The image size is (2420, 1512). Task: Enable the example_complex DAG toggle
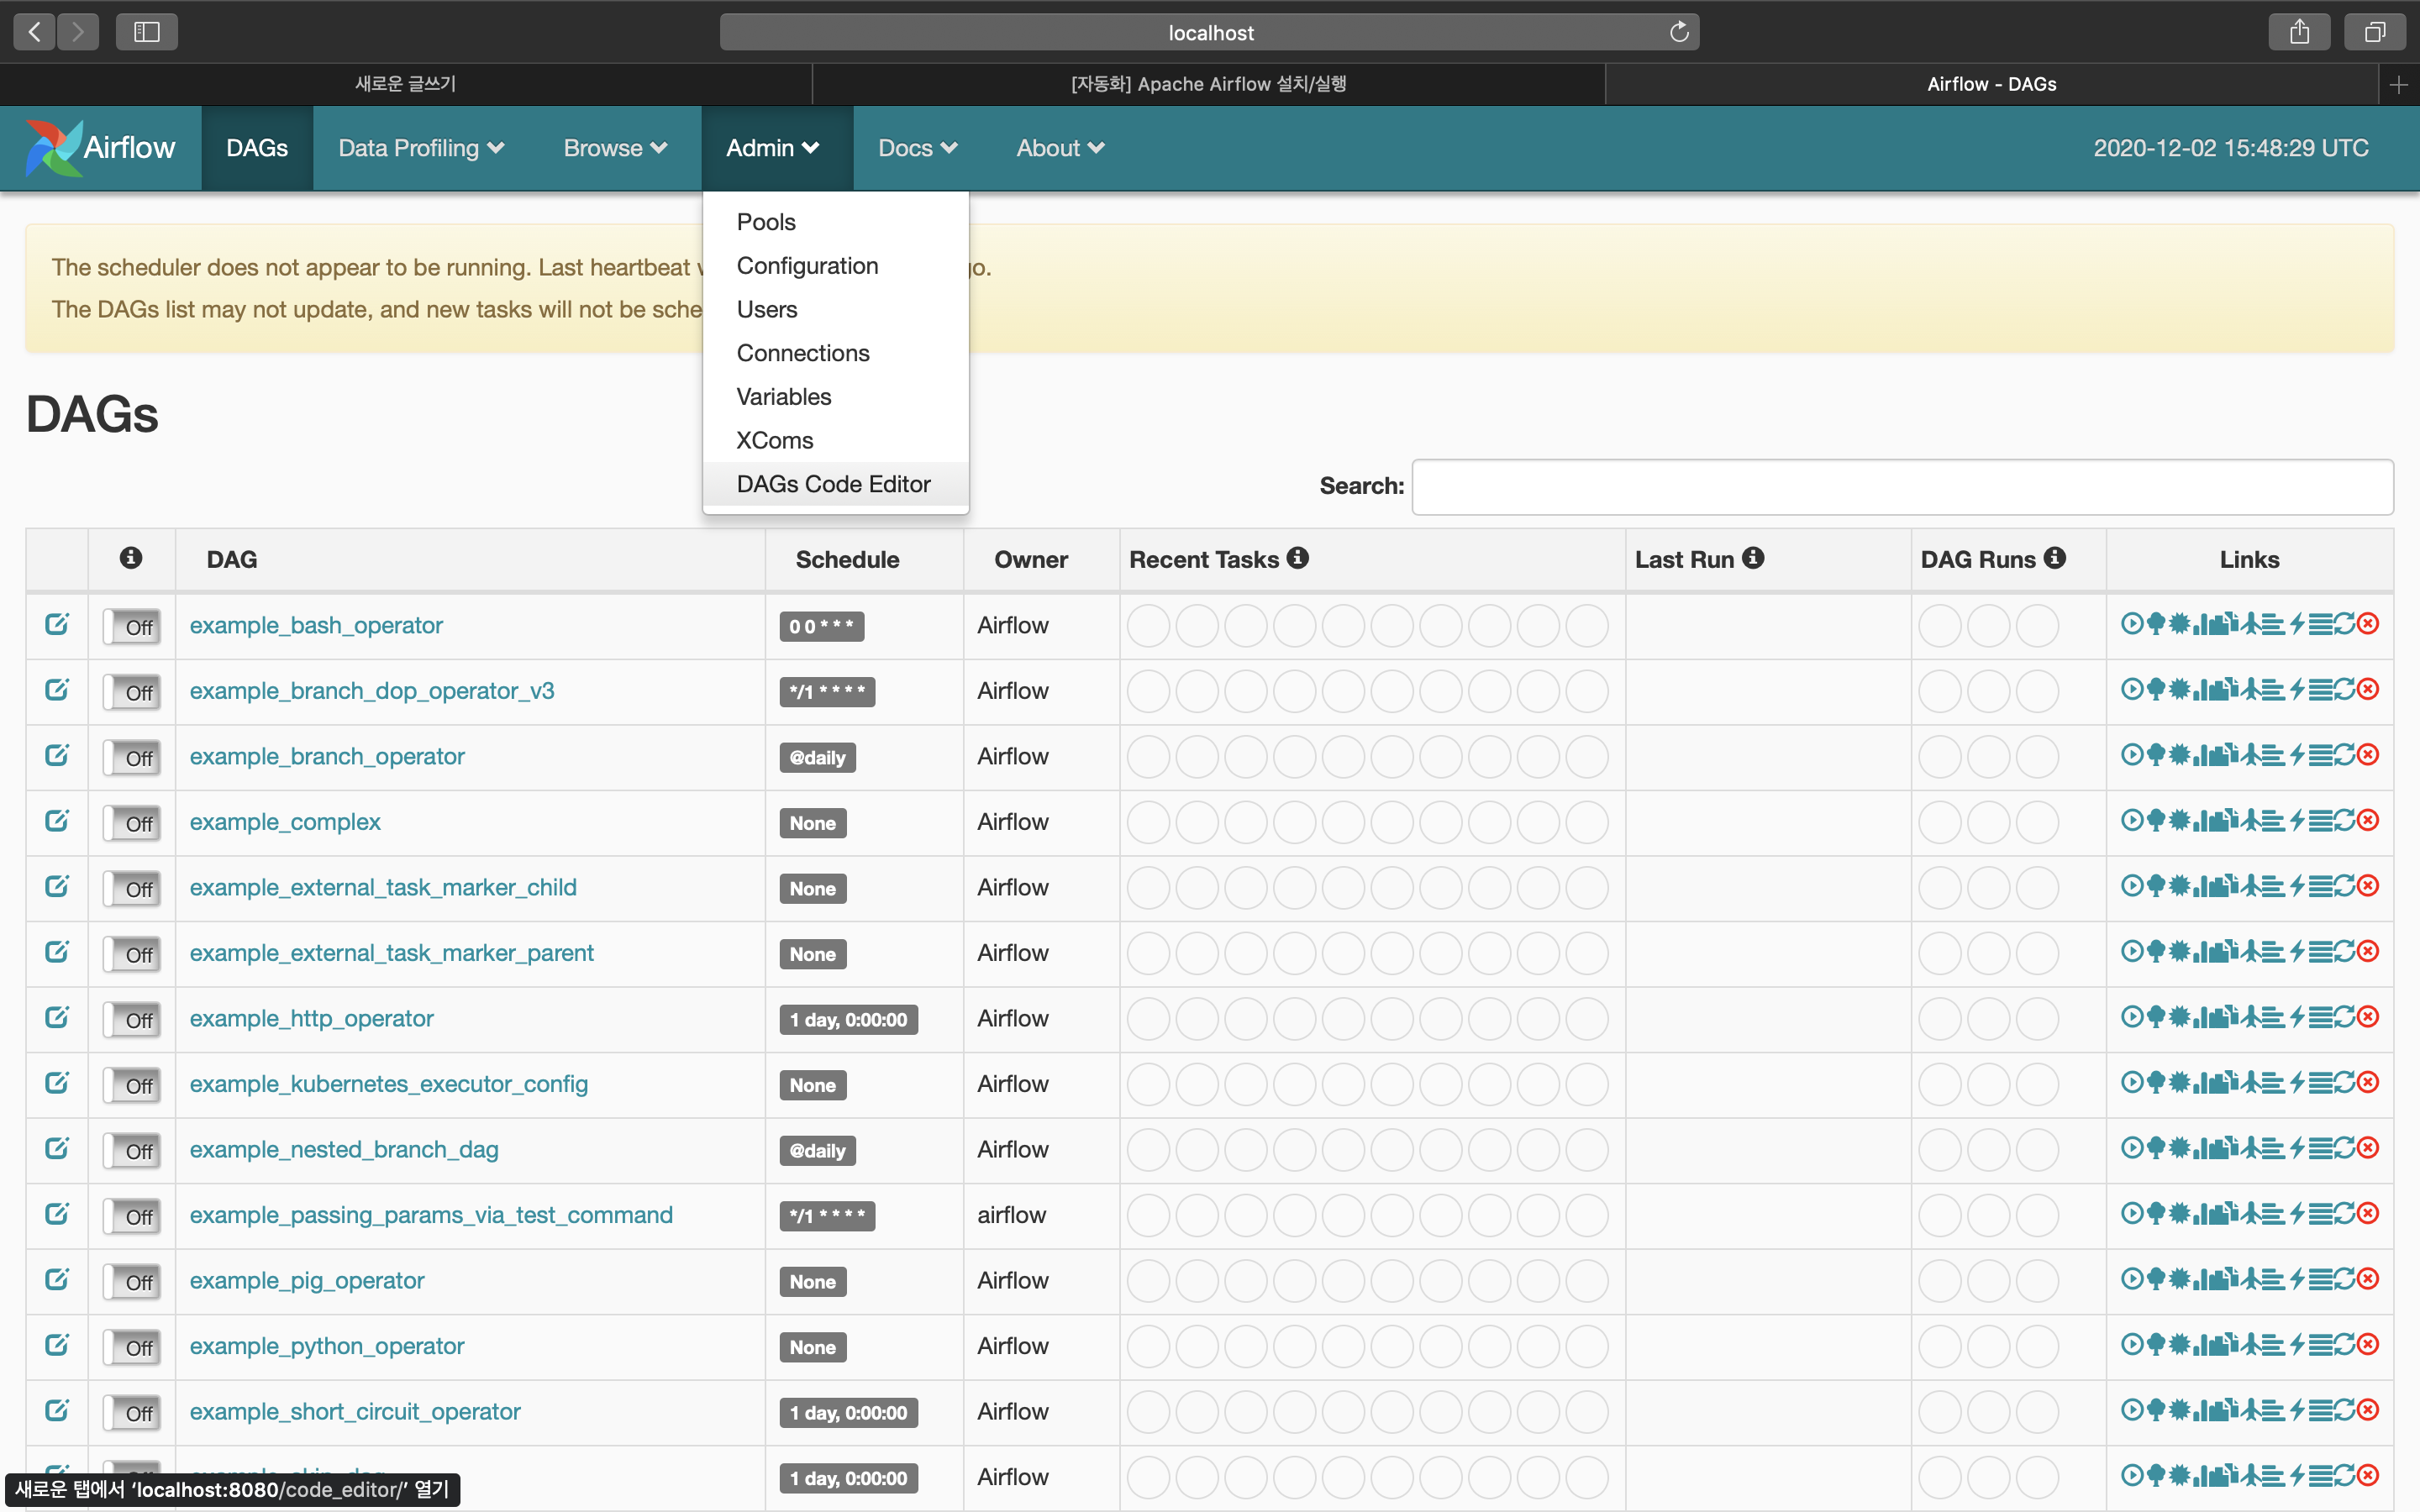132,823
